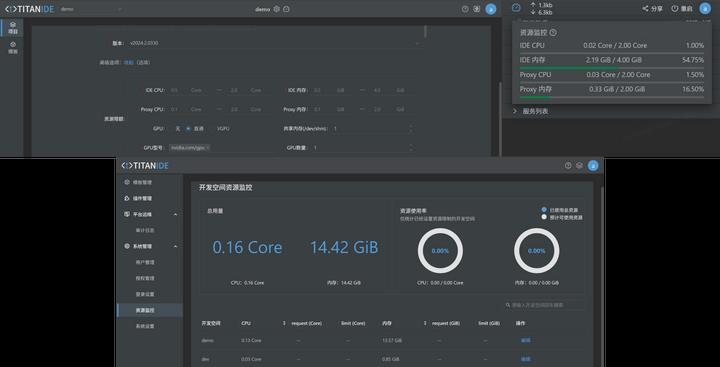Select the 直通 GPU radio option

pos(188,129)
